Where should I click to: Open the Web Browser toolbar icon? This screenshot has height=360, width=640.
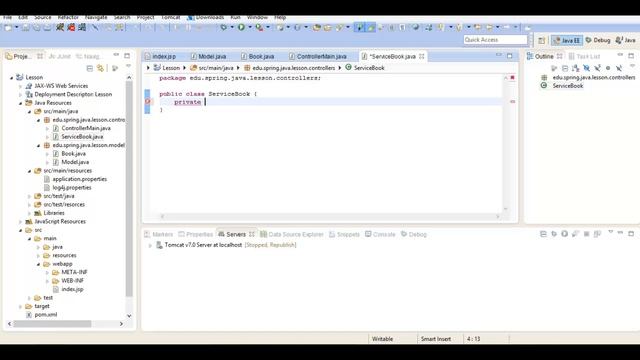(x=416, y=27)
